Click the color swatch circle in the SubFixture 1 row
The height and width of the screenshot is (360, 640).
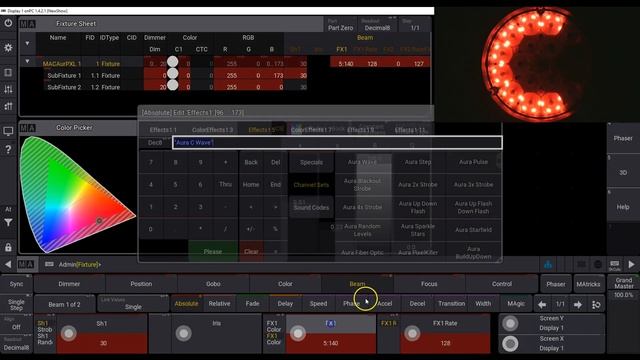[x=173, y=73]
